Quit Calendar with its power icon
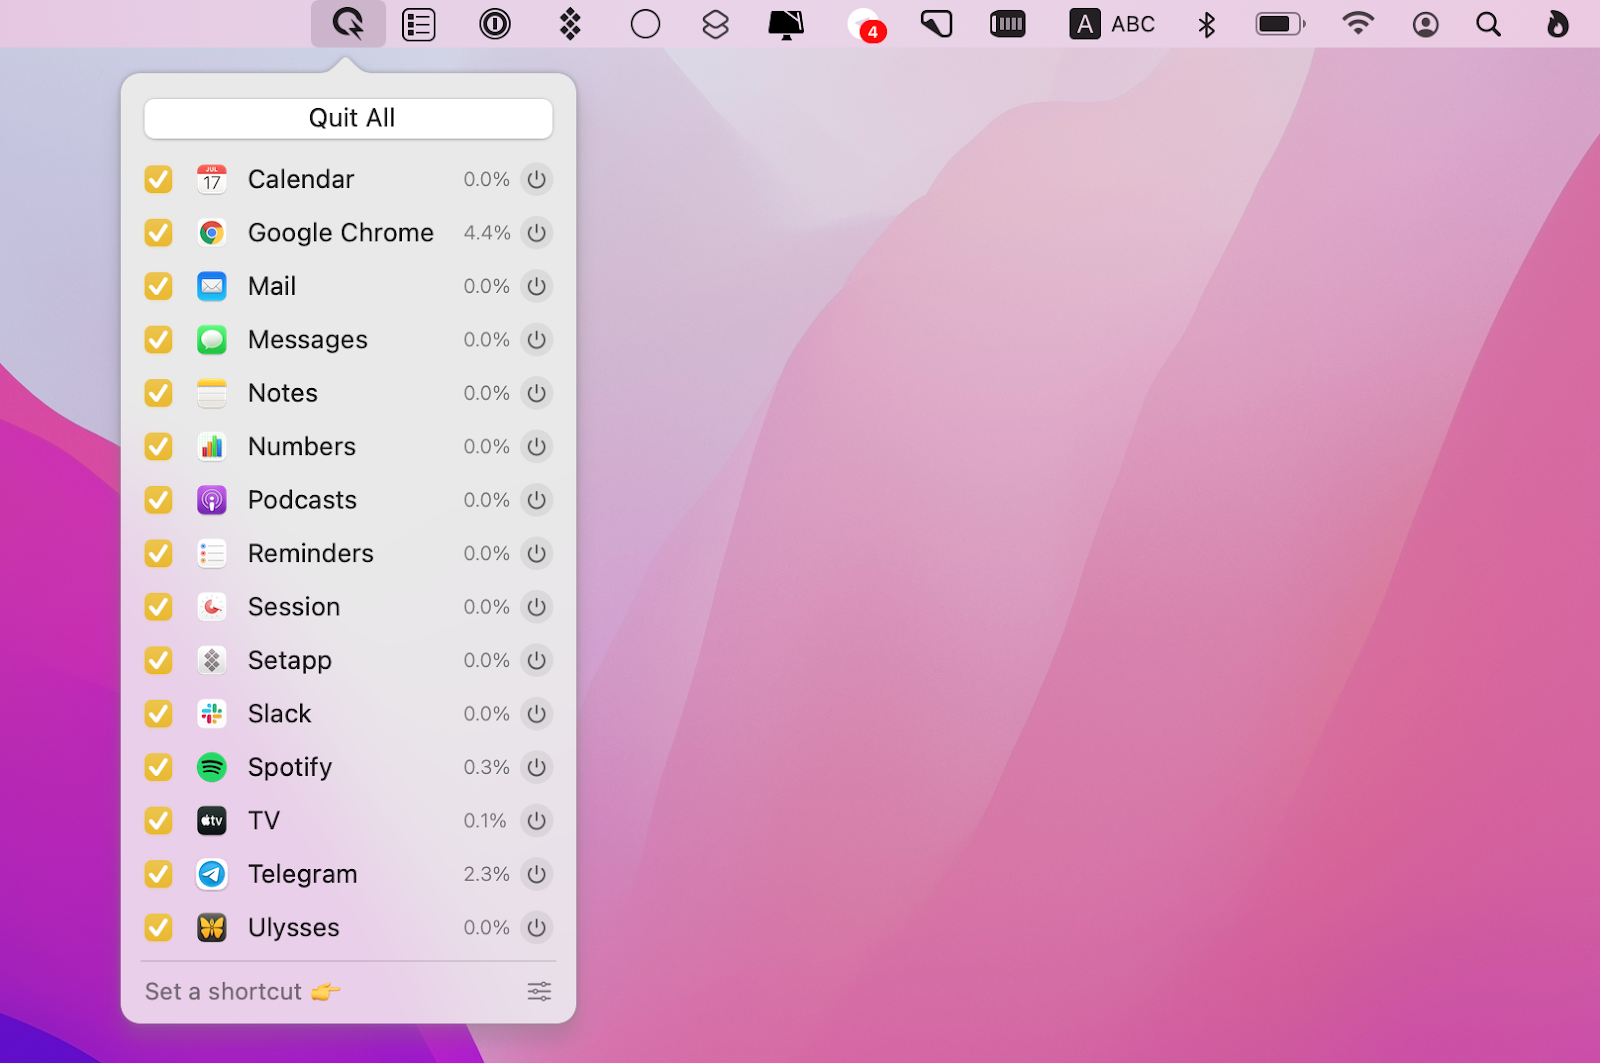1600x1063 pixels. pos(537,179)
